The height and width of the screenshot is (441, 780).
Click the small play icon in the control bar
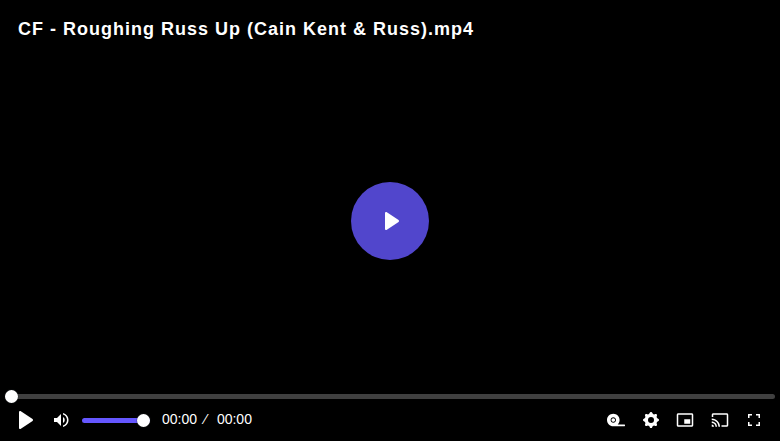(x=25, y=420)
